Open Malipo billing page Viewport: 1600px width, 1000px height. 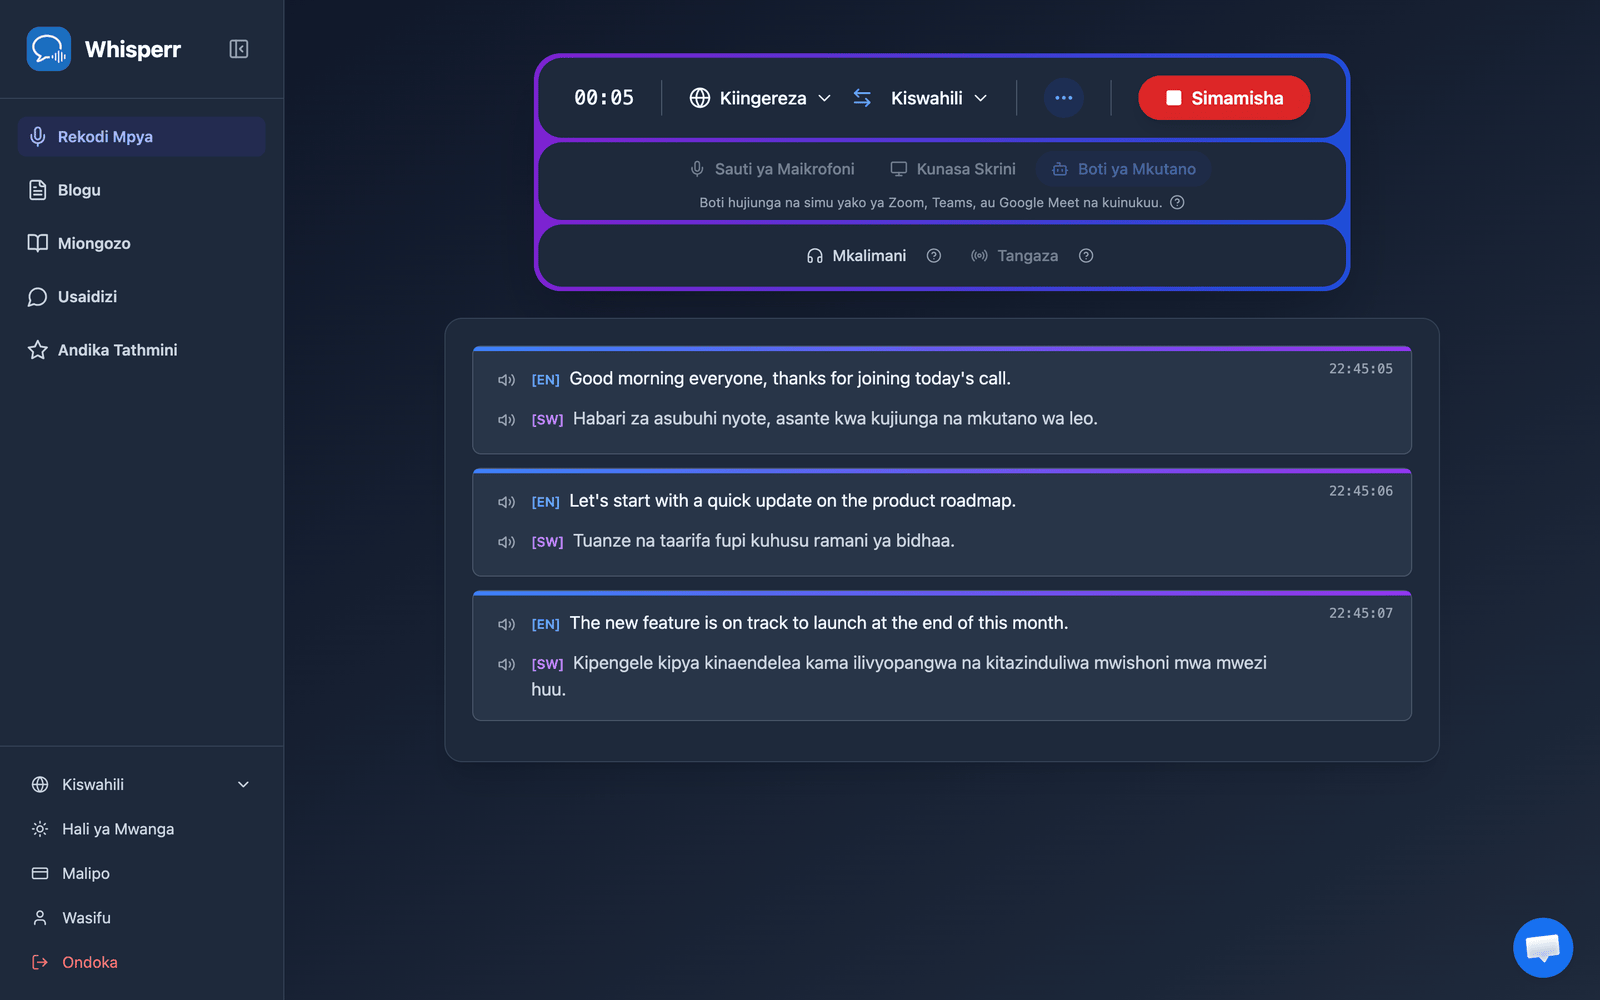tap(141, 873)
